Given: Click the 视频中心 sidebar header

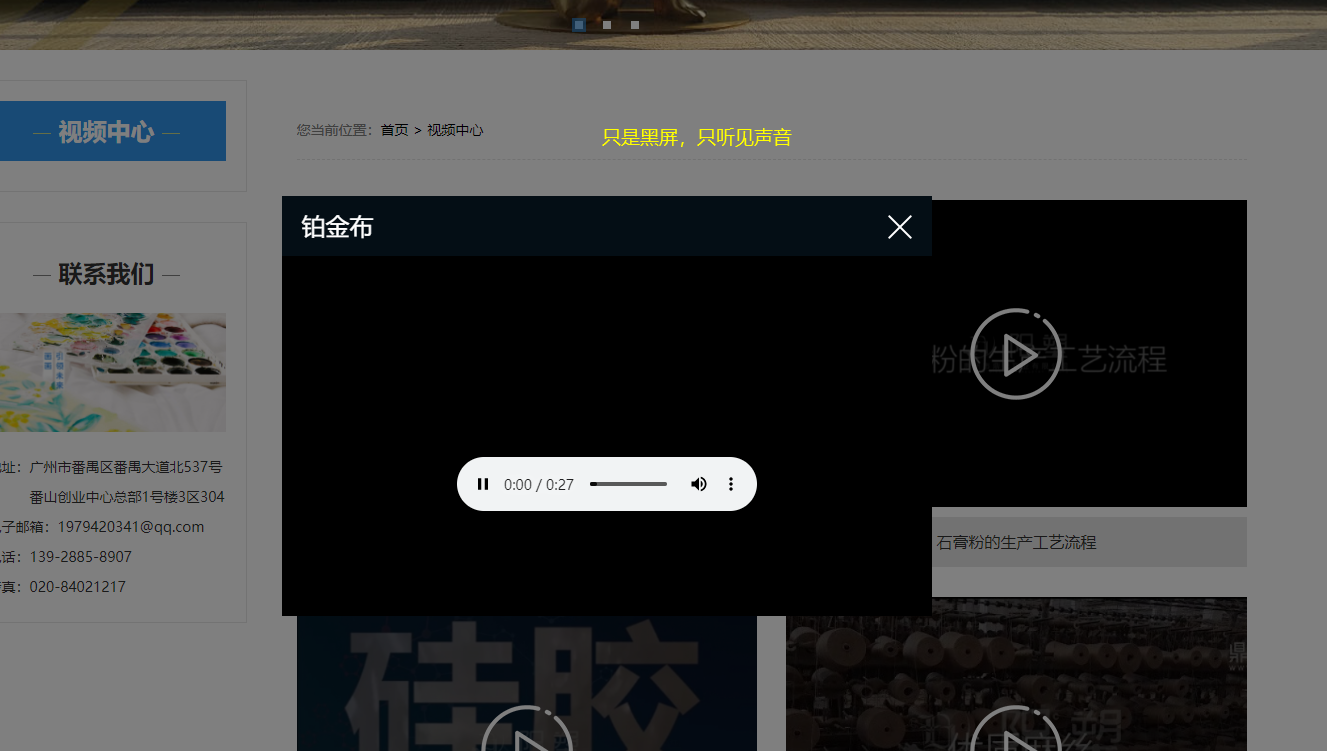Looking at the screenshot, I should coord(106,131).
